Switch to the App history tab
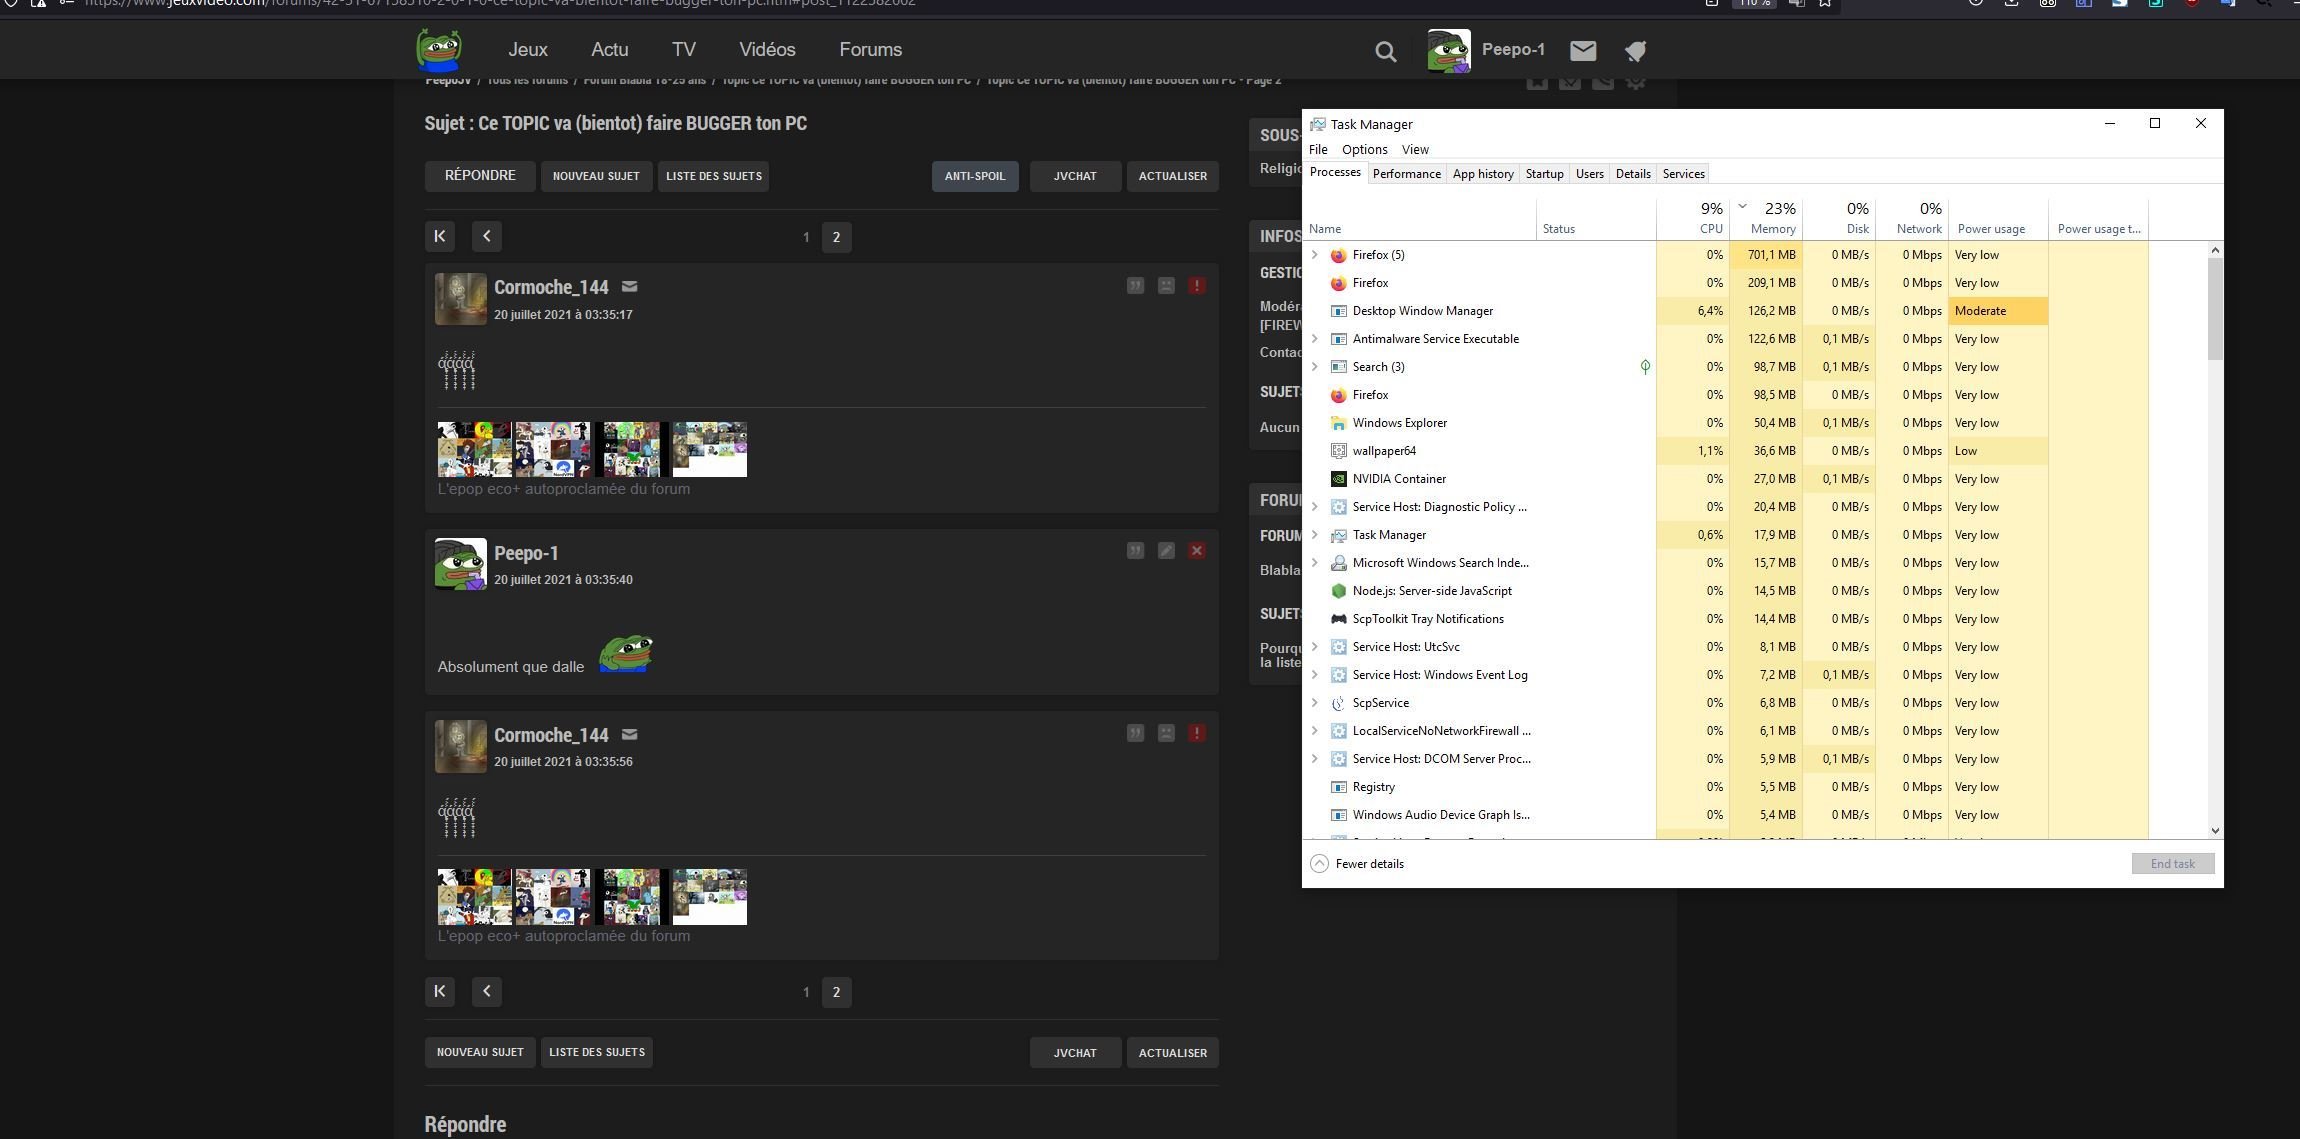2300x1139 pixels. (1483, 174)
